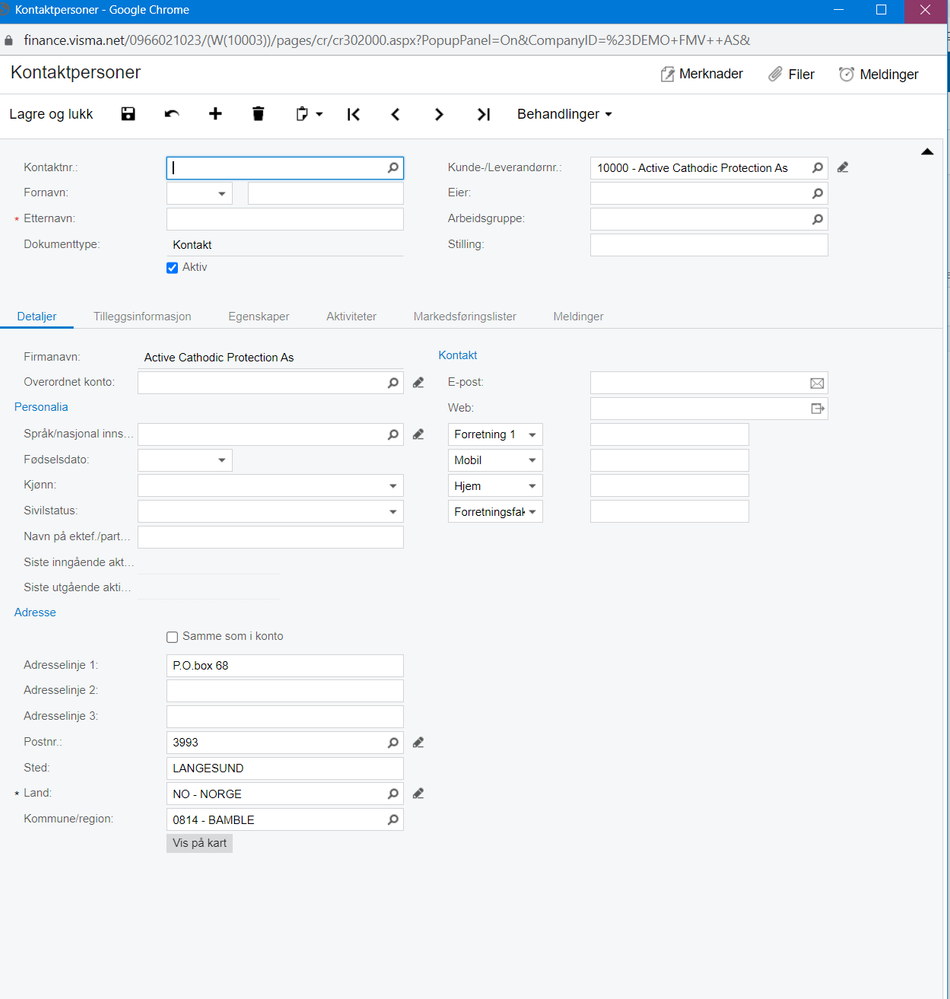Viewport: 950px width, 999px height.
Task: Go to last record icon
Action: [484, 114]
